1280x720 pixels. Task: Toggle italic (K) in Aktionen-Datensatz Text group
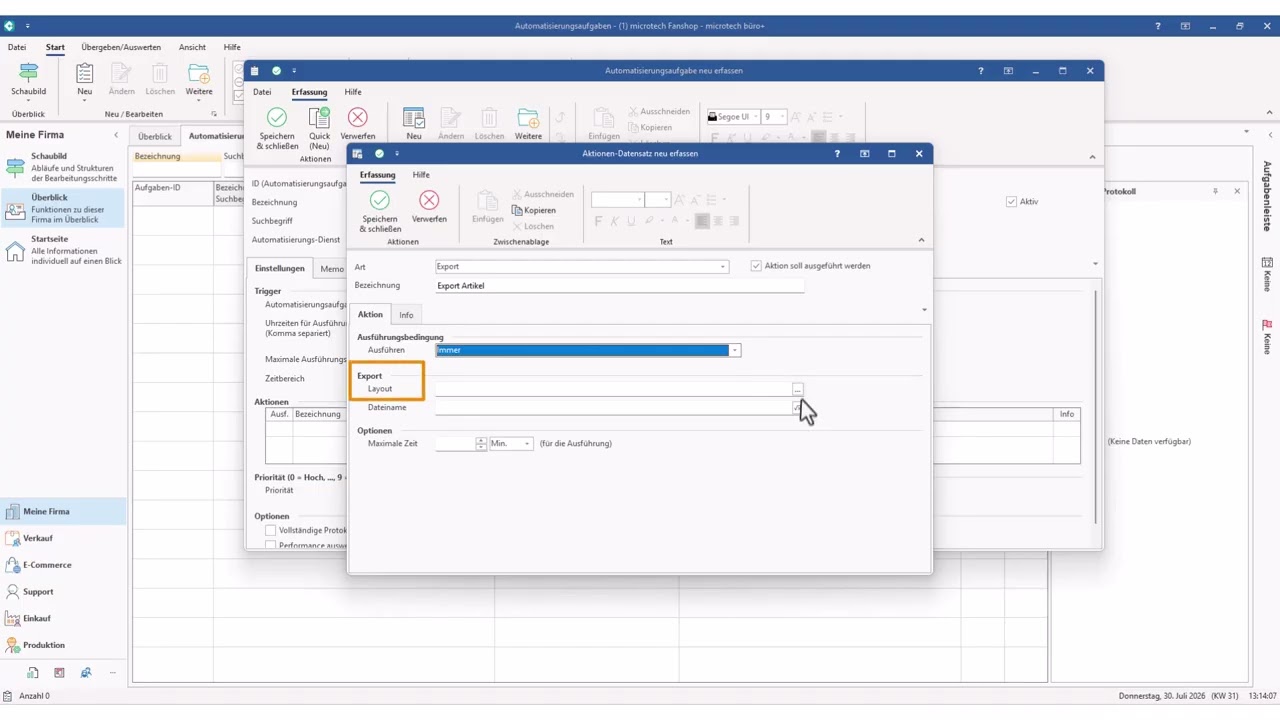(614, 221)
